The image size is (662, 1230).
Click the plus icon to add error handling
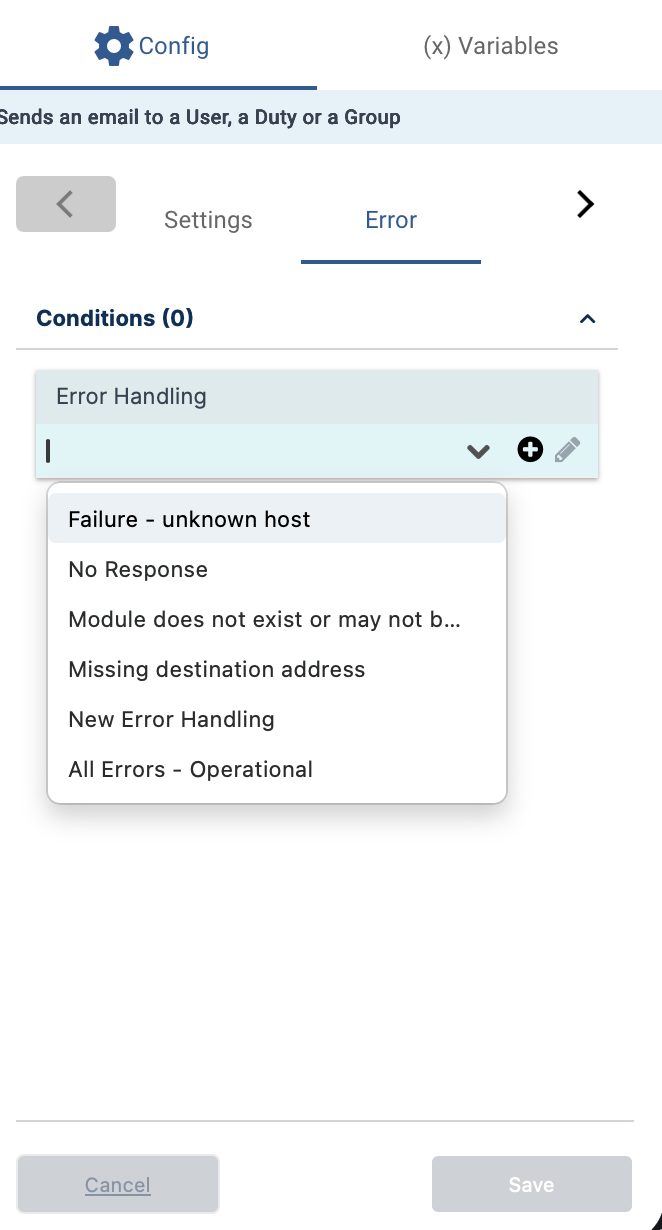point(529,450)
